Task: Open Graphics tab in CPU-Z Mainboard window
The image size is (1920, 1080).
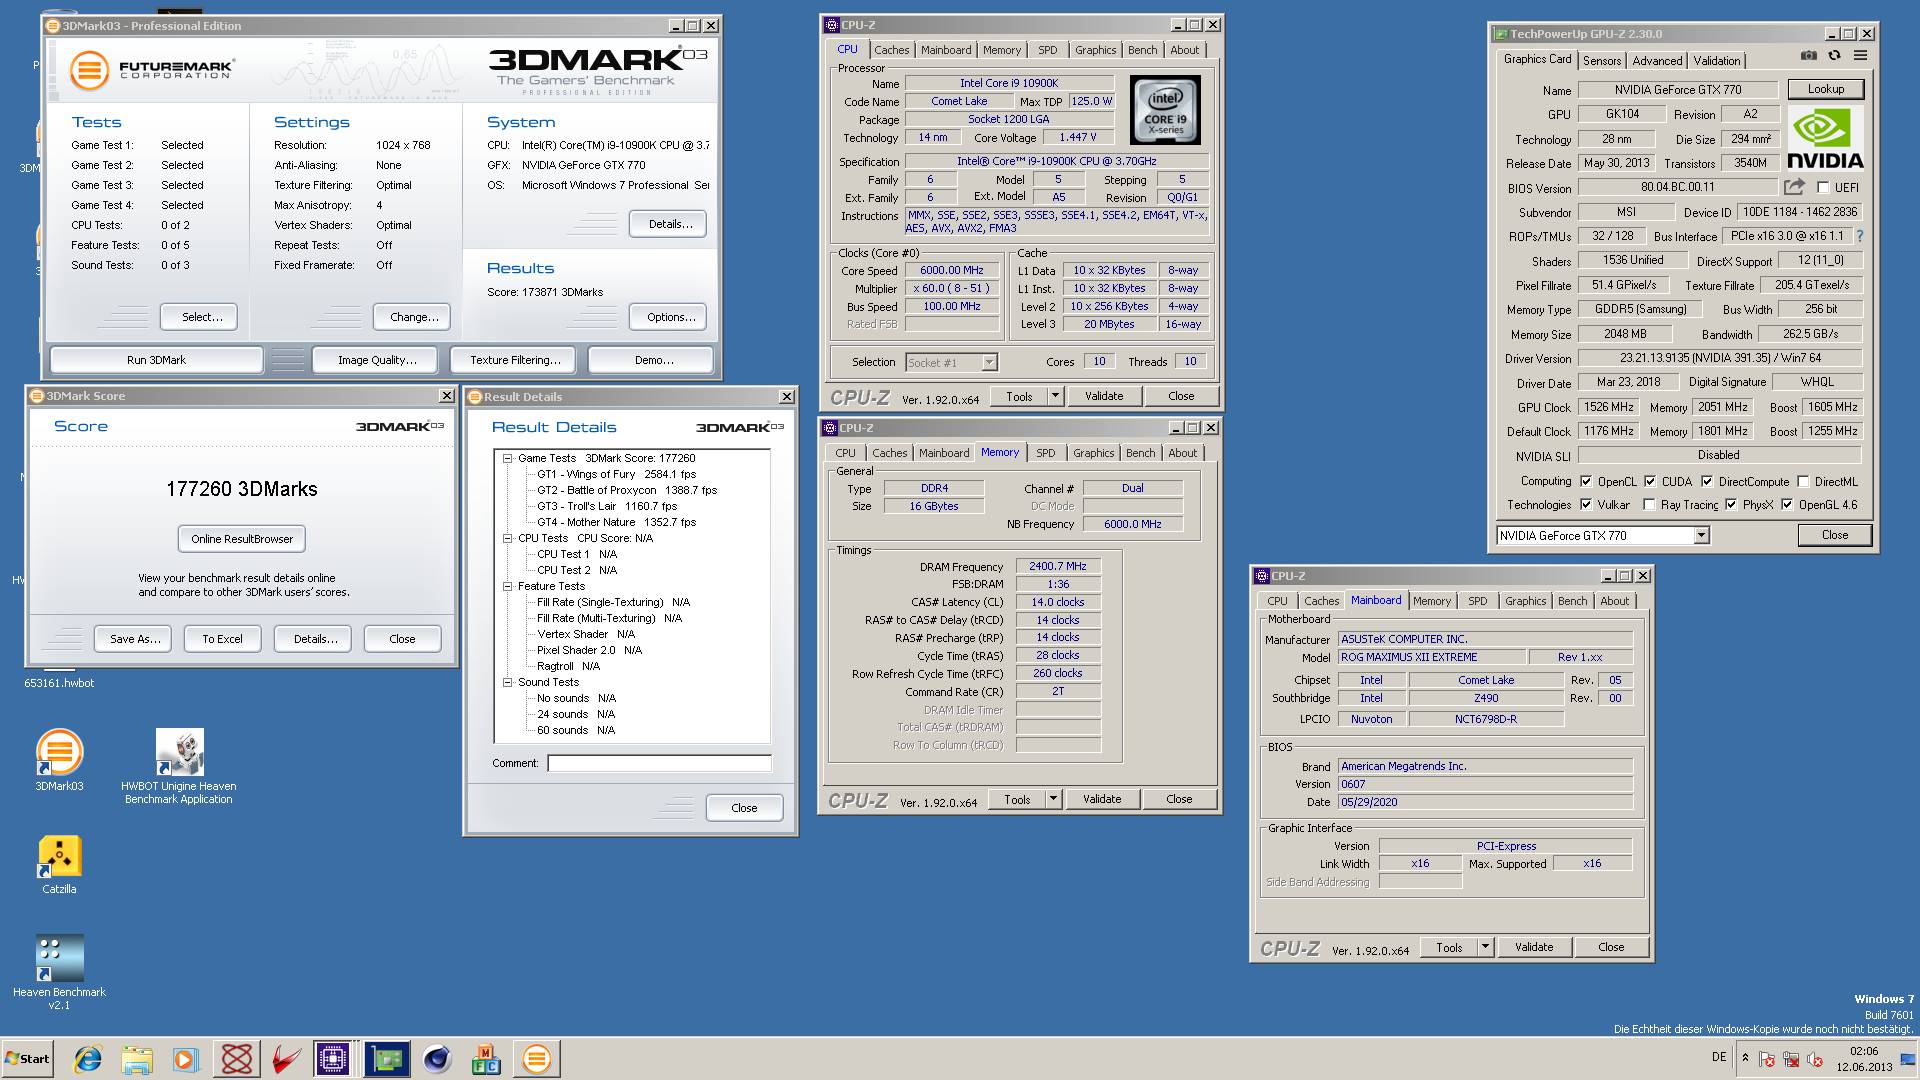Action: tap(1525, 601)
